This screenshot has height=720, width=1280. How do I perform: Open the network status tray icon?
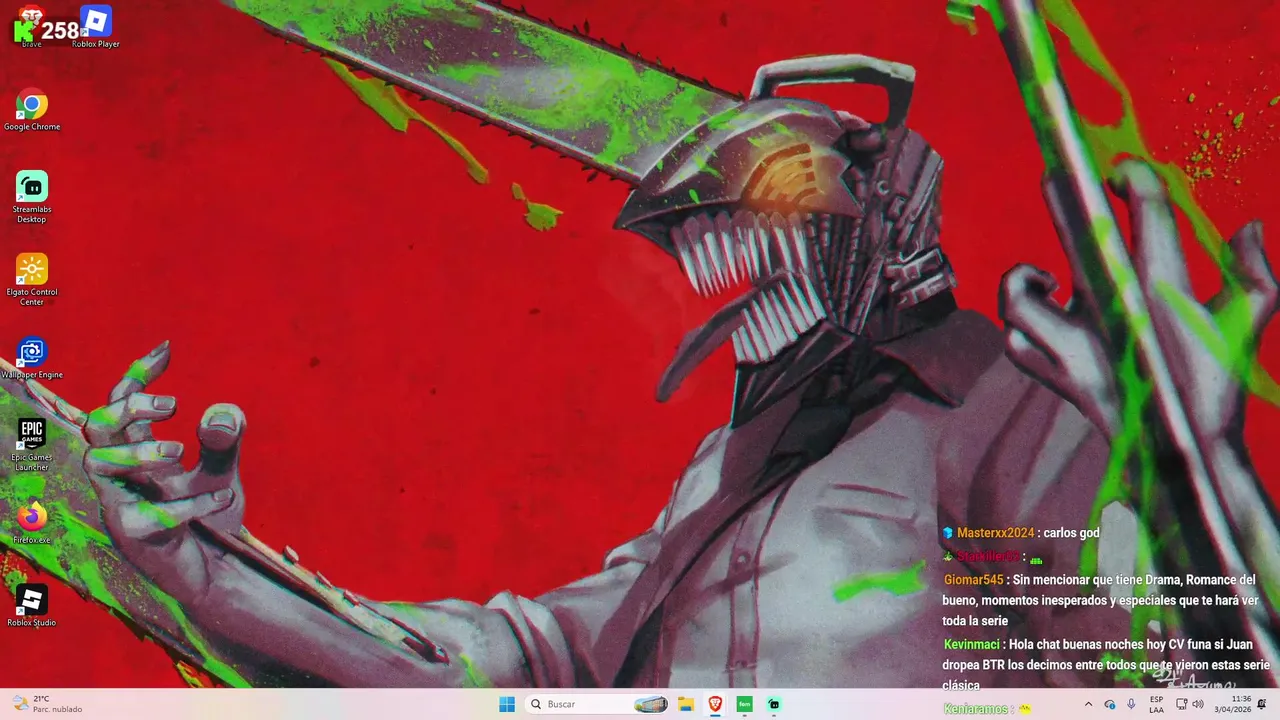pyautogui.click(x=1181, y=704)
